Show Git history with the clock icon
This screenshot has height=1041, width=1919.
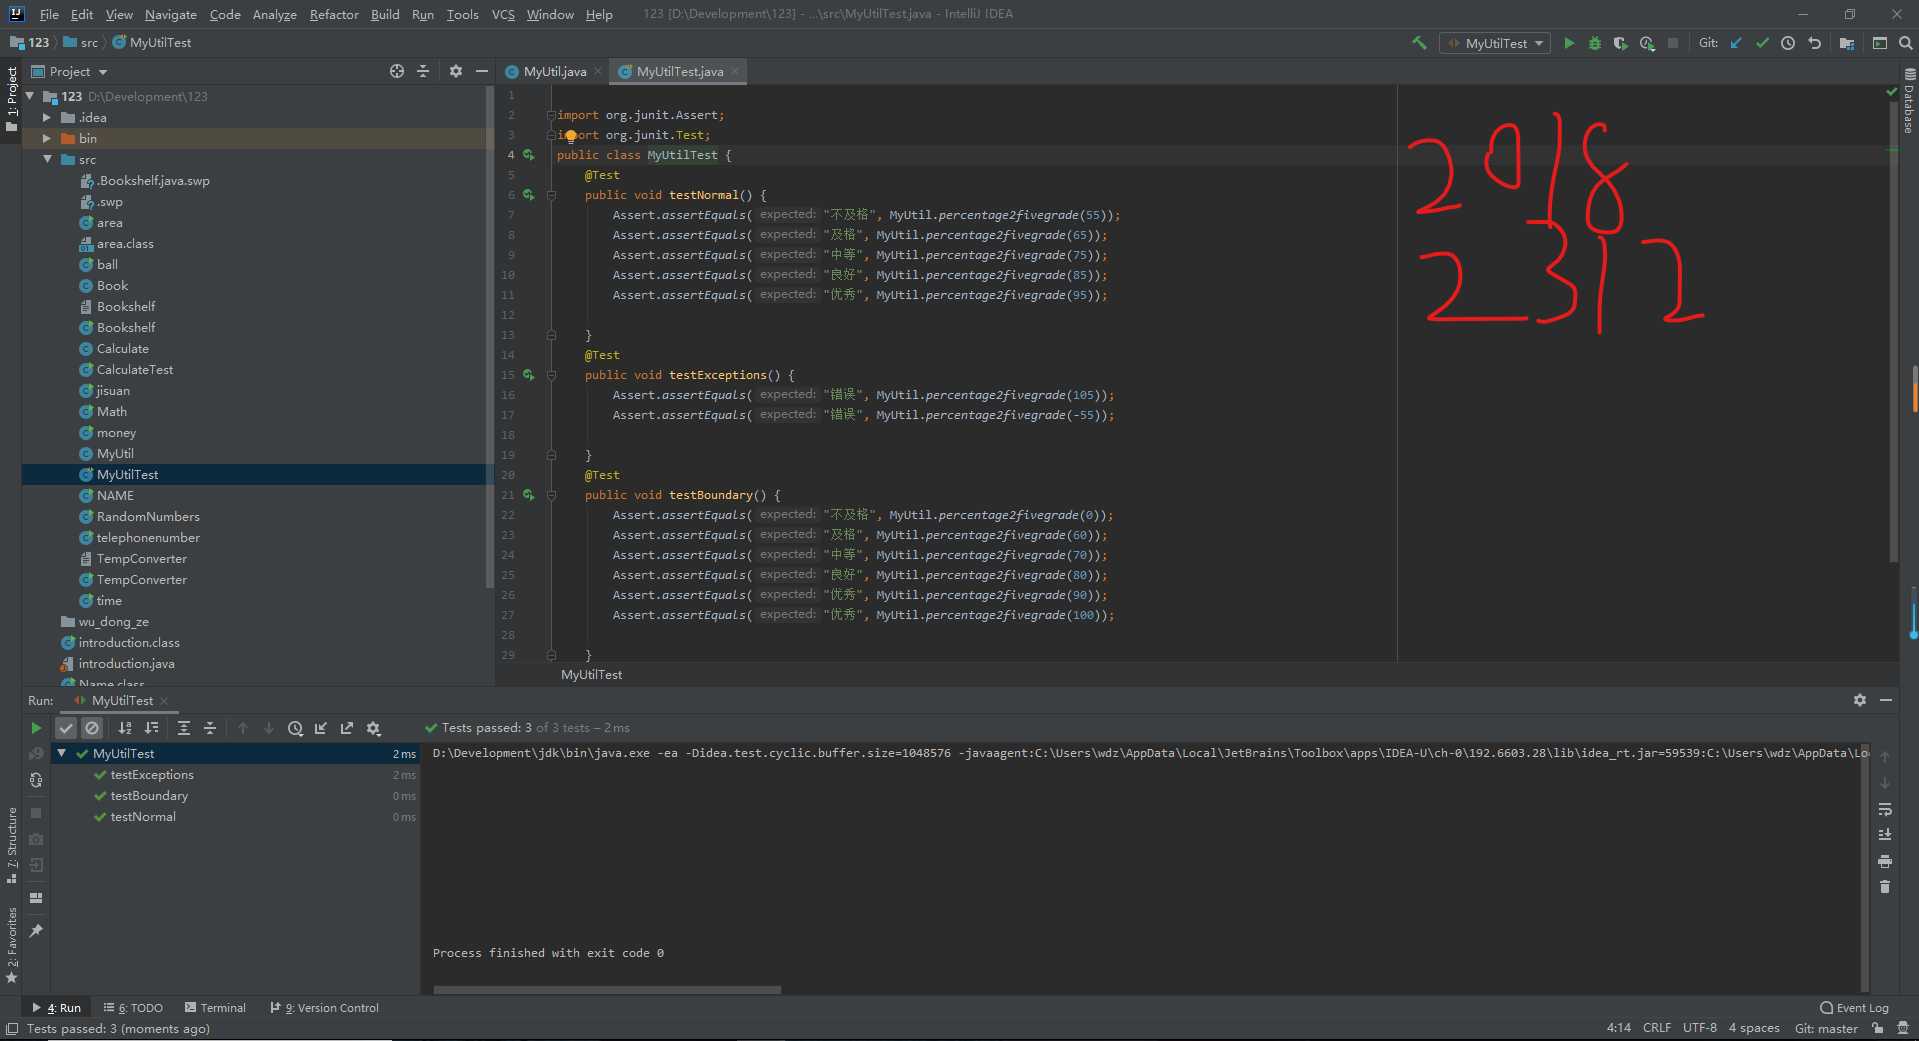point(1788,43)
